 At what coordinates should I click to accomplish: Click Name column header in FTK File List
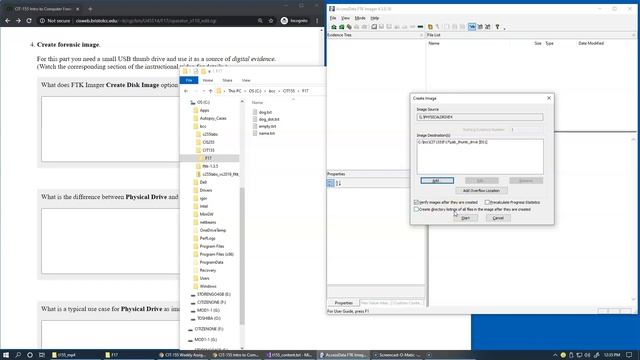point(434,43)
